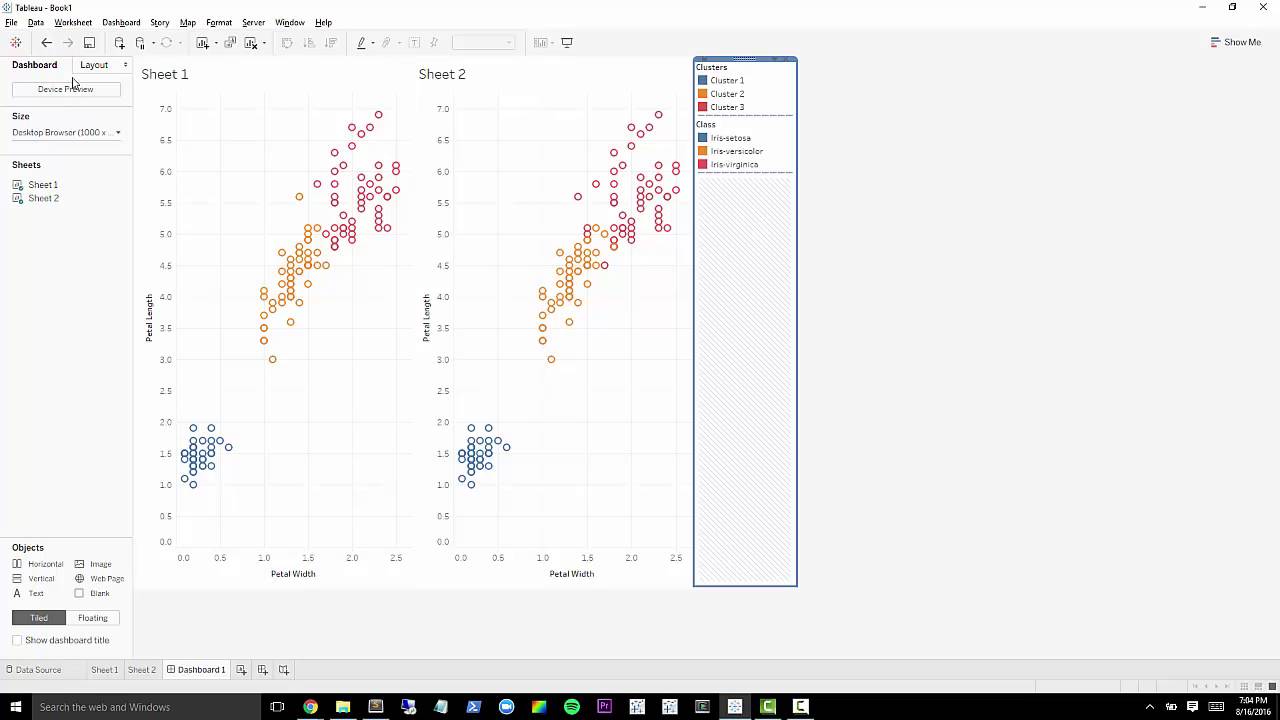Click the Pause auto updates icon
The height and width of the screenshot is (720, 1280).
click(x=141, y=42)
